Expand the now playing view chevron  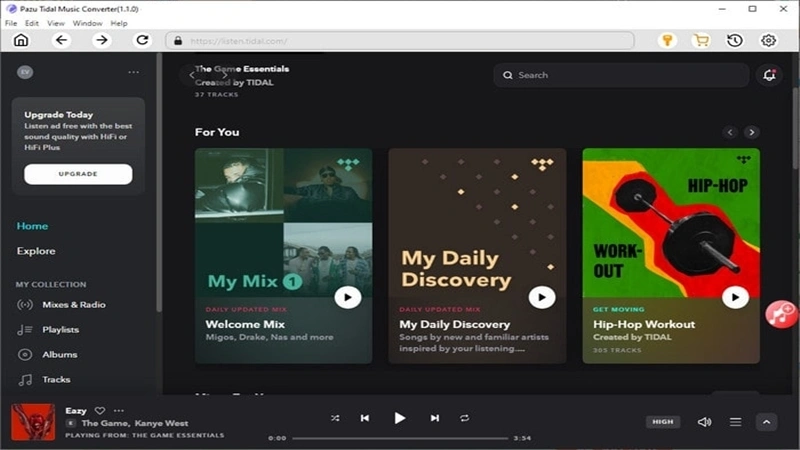pos(766,422)
